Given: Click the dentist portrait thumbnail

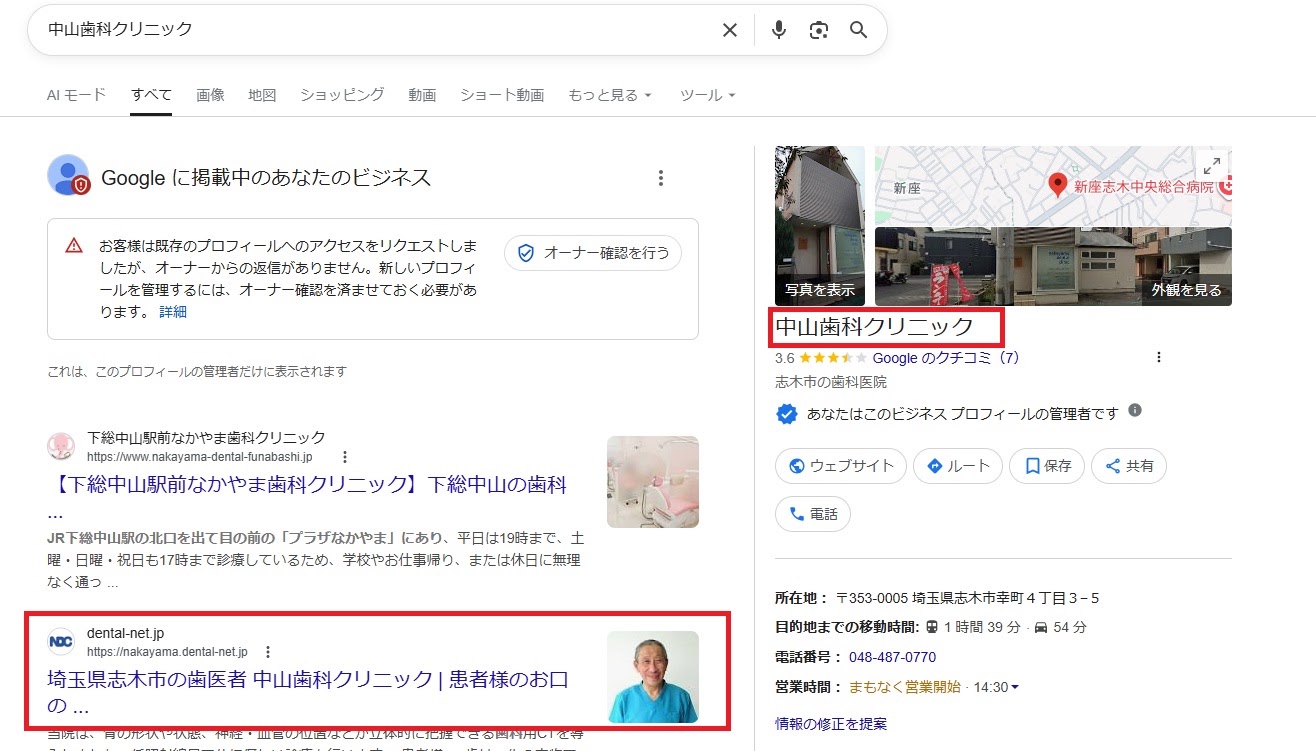Looking at the screenshot, I should [x=653, y=677].
